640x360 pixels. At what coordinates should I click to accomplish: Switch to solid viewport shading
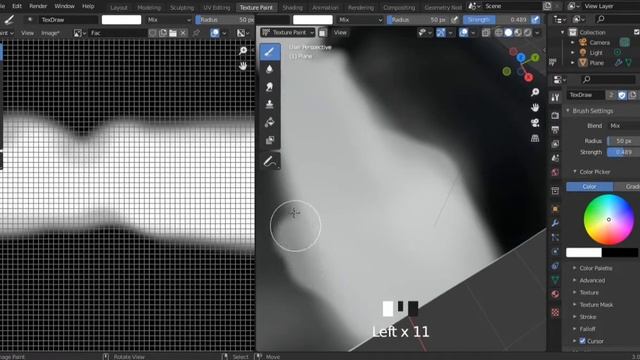pyautogui.click(x=508, y=33)
